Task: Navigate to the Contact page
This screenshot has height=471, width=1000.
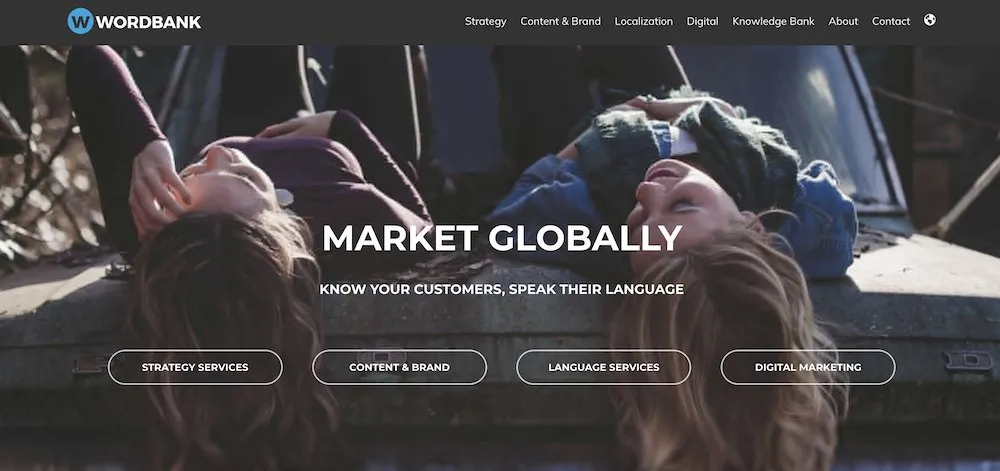Action: (891, 22)
